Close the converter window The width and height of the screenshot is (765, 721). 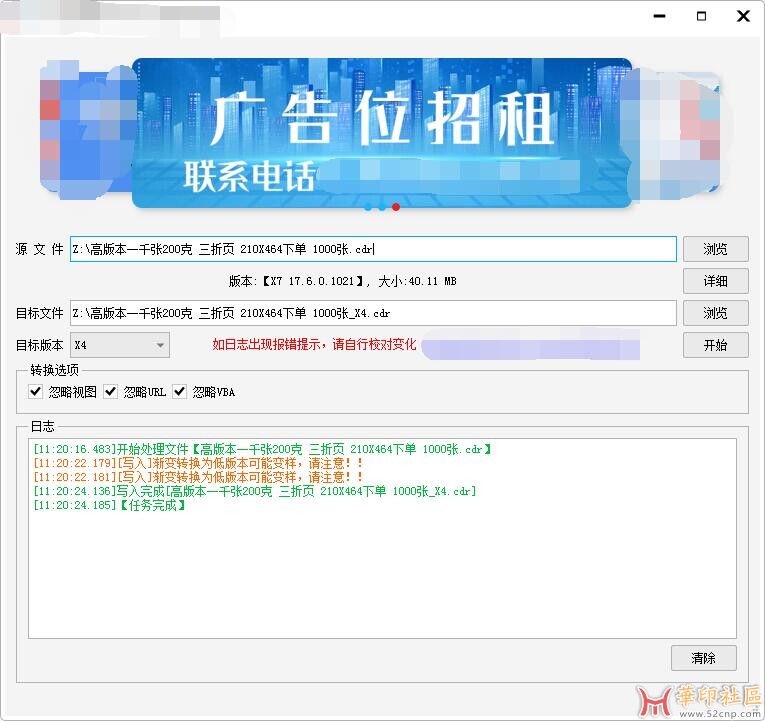click(743, 16)
